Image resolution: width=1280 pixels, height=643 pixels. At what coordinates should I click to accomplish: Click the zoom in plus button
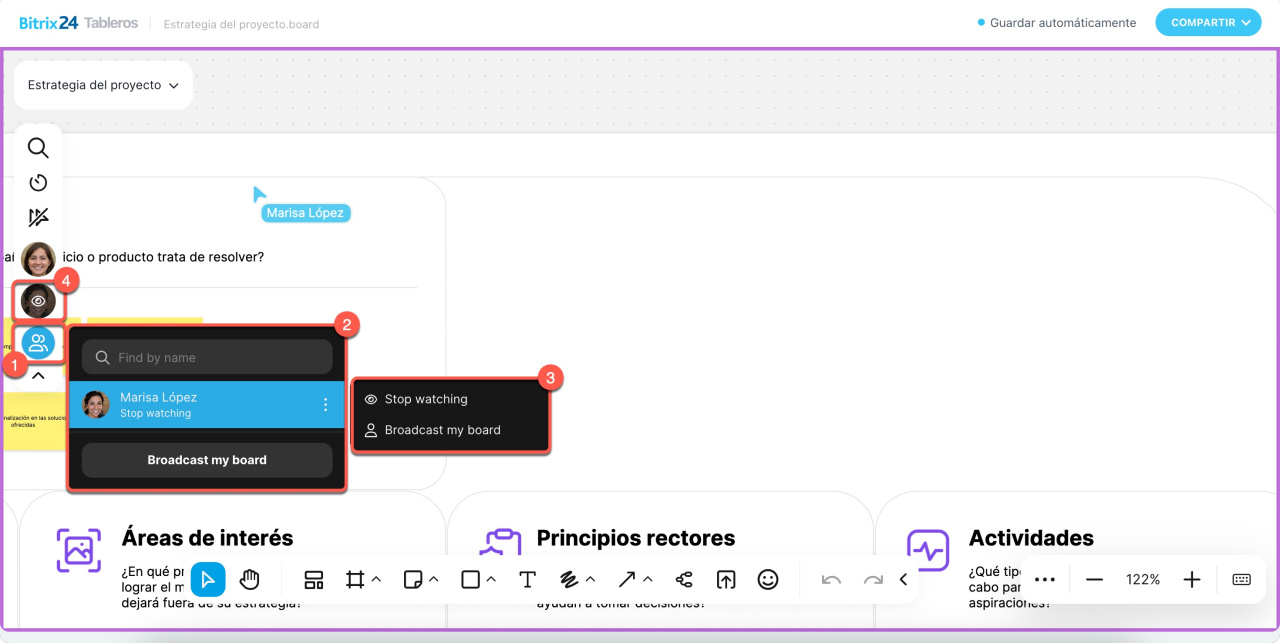pos(1191,579)
